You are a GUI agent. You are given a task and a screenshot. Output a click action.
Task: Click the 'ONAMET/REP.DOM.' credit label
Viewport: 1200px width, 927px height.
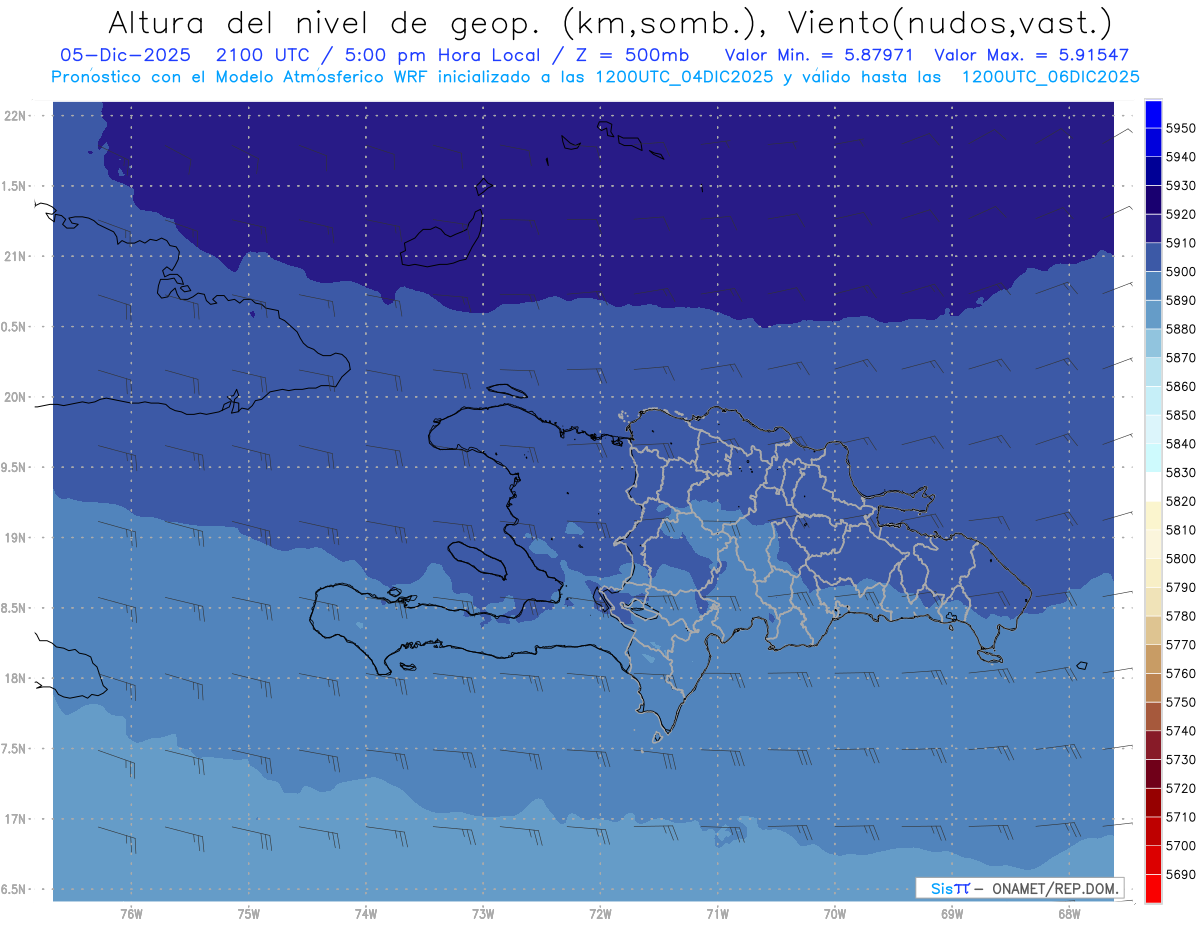click(x=1054, y=888)
